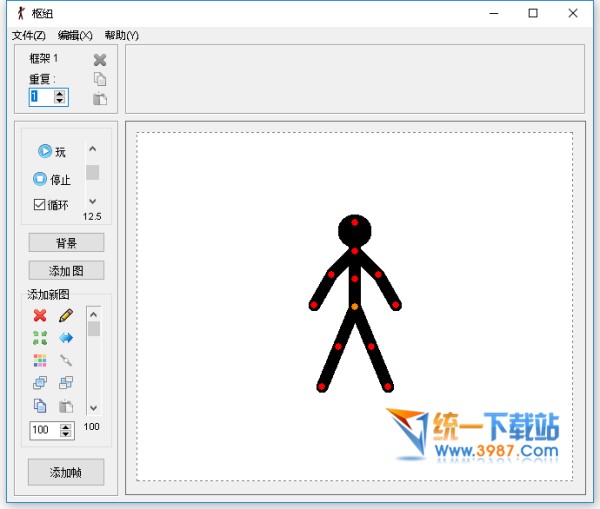Click the stickman left hand handle
The width and height of the screenshot is (600, 509).
[x=314, y=305]
